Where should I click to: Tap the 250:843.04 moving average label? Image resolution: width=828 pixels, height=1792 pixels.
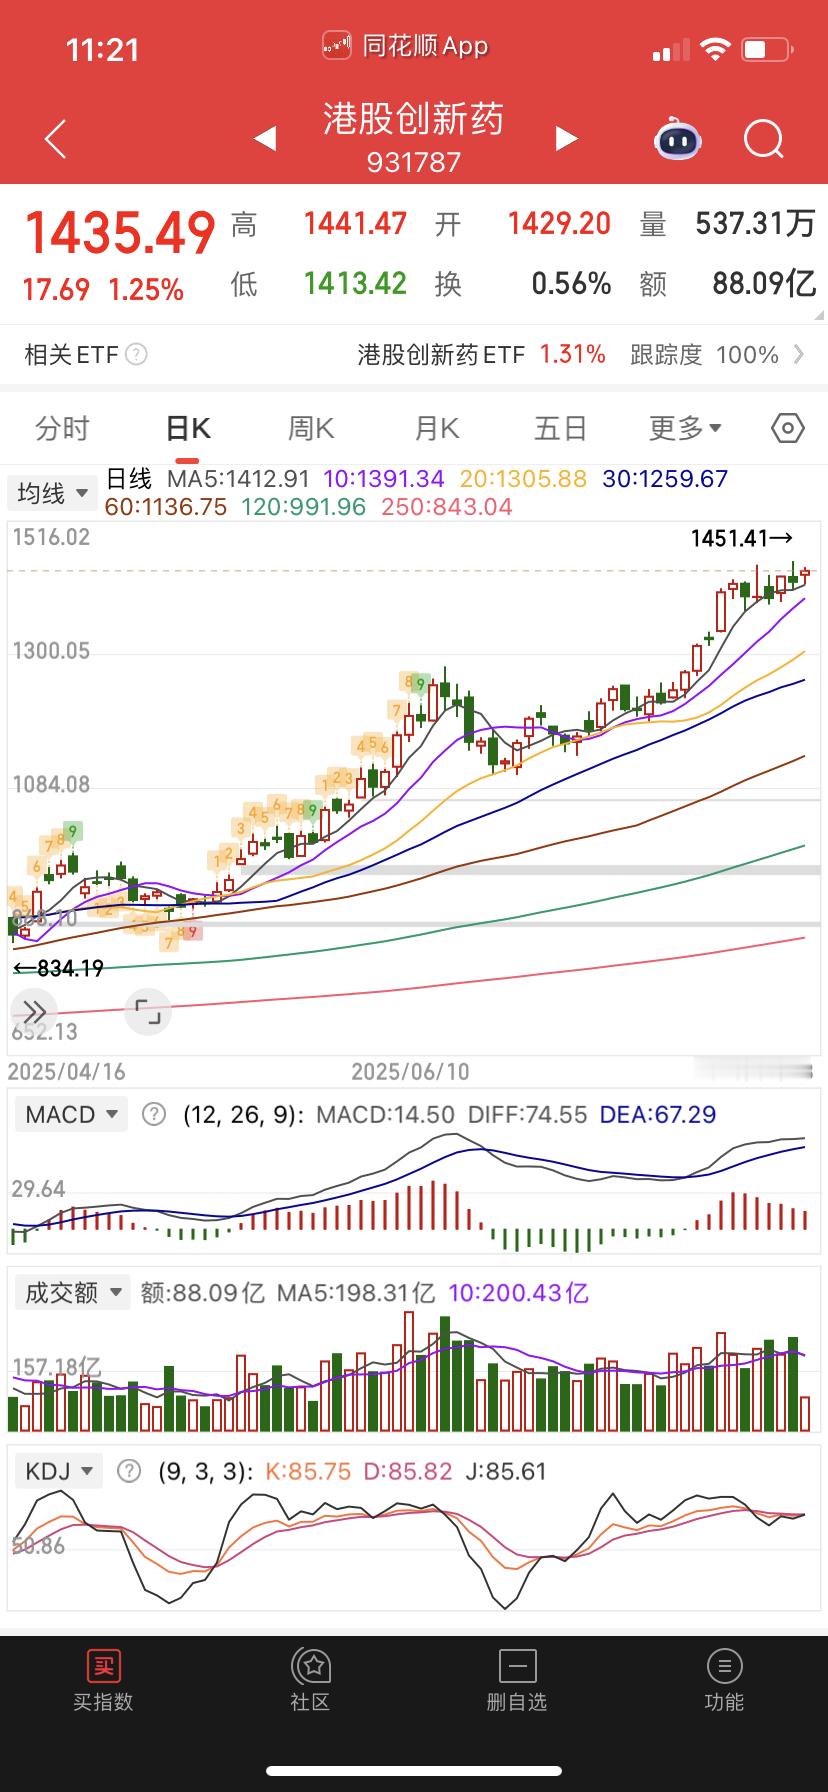point(447,507)
